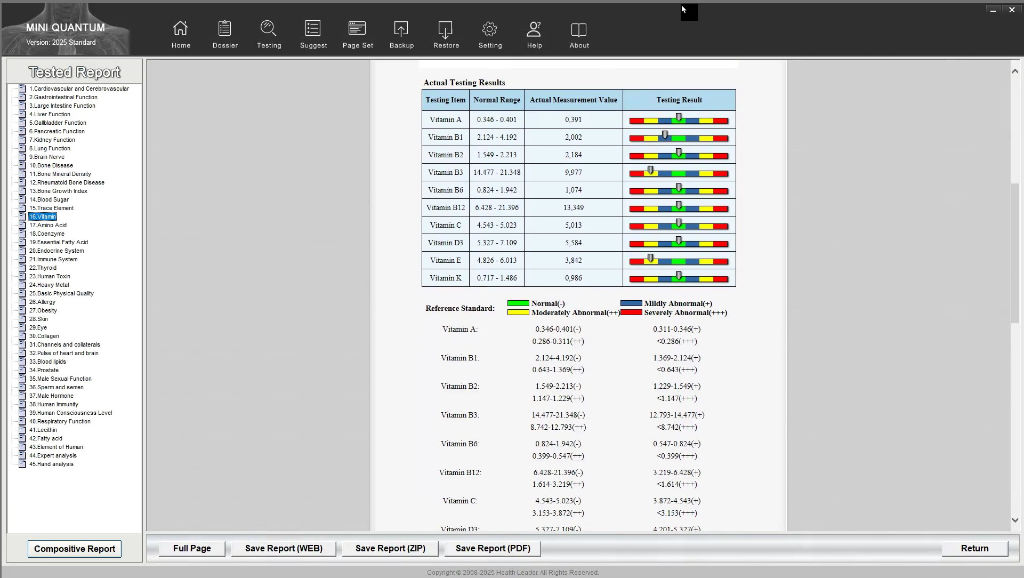1024x578 pixels.
Task: Select 12.Rheumatoid Bone Disease entry
Action: point(67,182)
